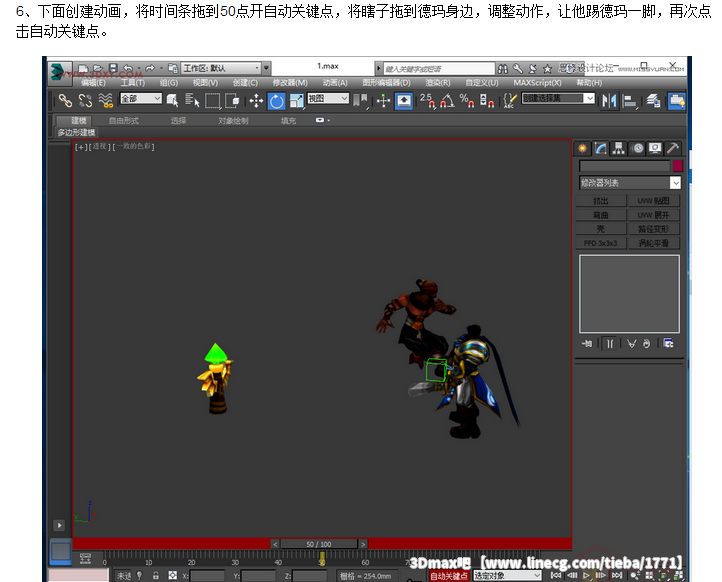Click the 涡轮平滑 modifier button
The width and height of the screenshot is (722, 582).
(654, 243)
